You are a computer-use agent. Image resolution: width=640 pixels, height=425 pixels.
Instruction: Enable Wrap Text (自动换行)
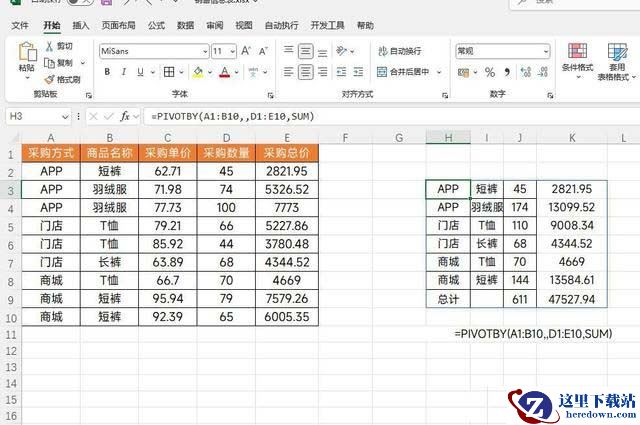[400, 51]
